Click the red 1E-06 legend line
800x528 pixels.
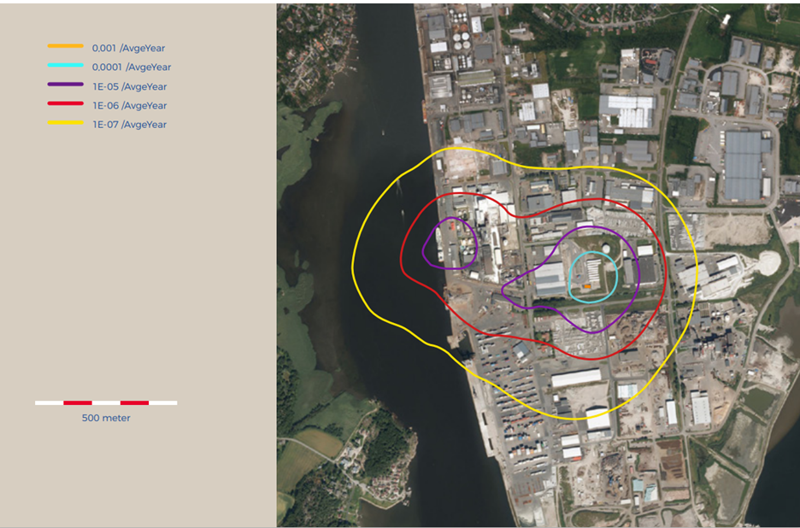(65, 104)
